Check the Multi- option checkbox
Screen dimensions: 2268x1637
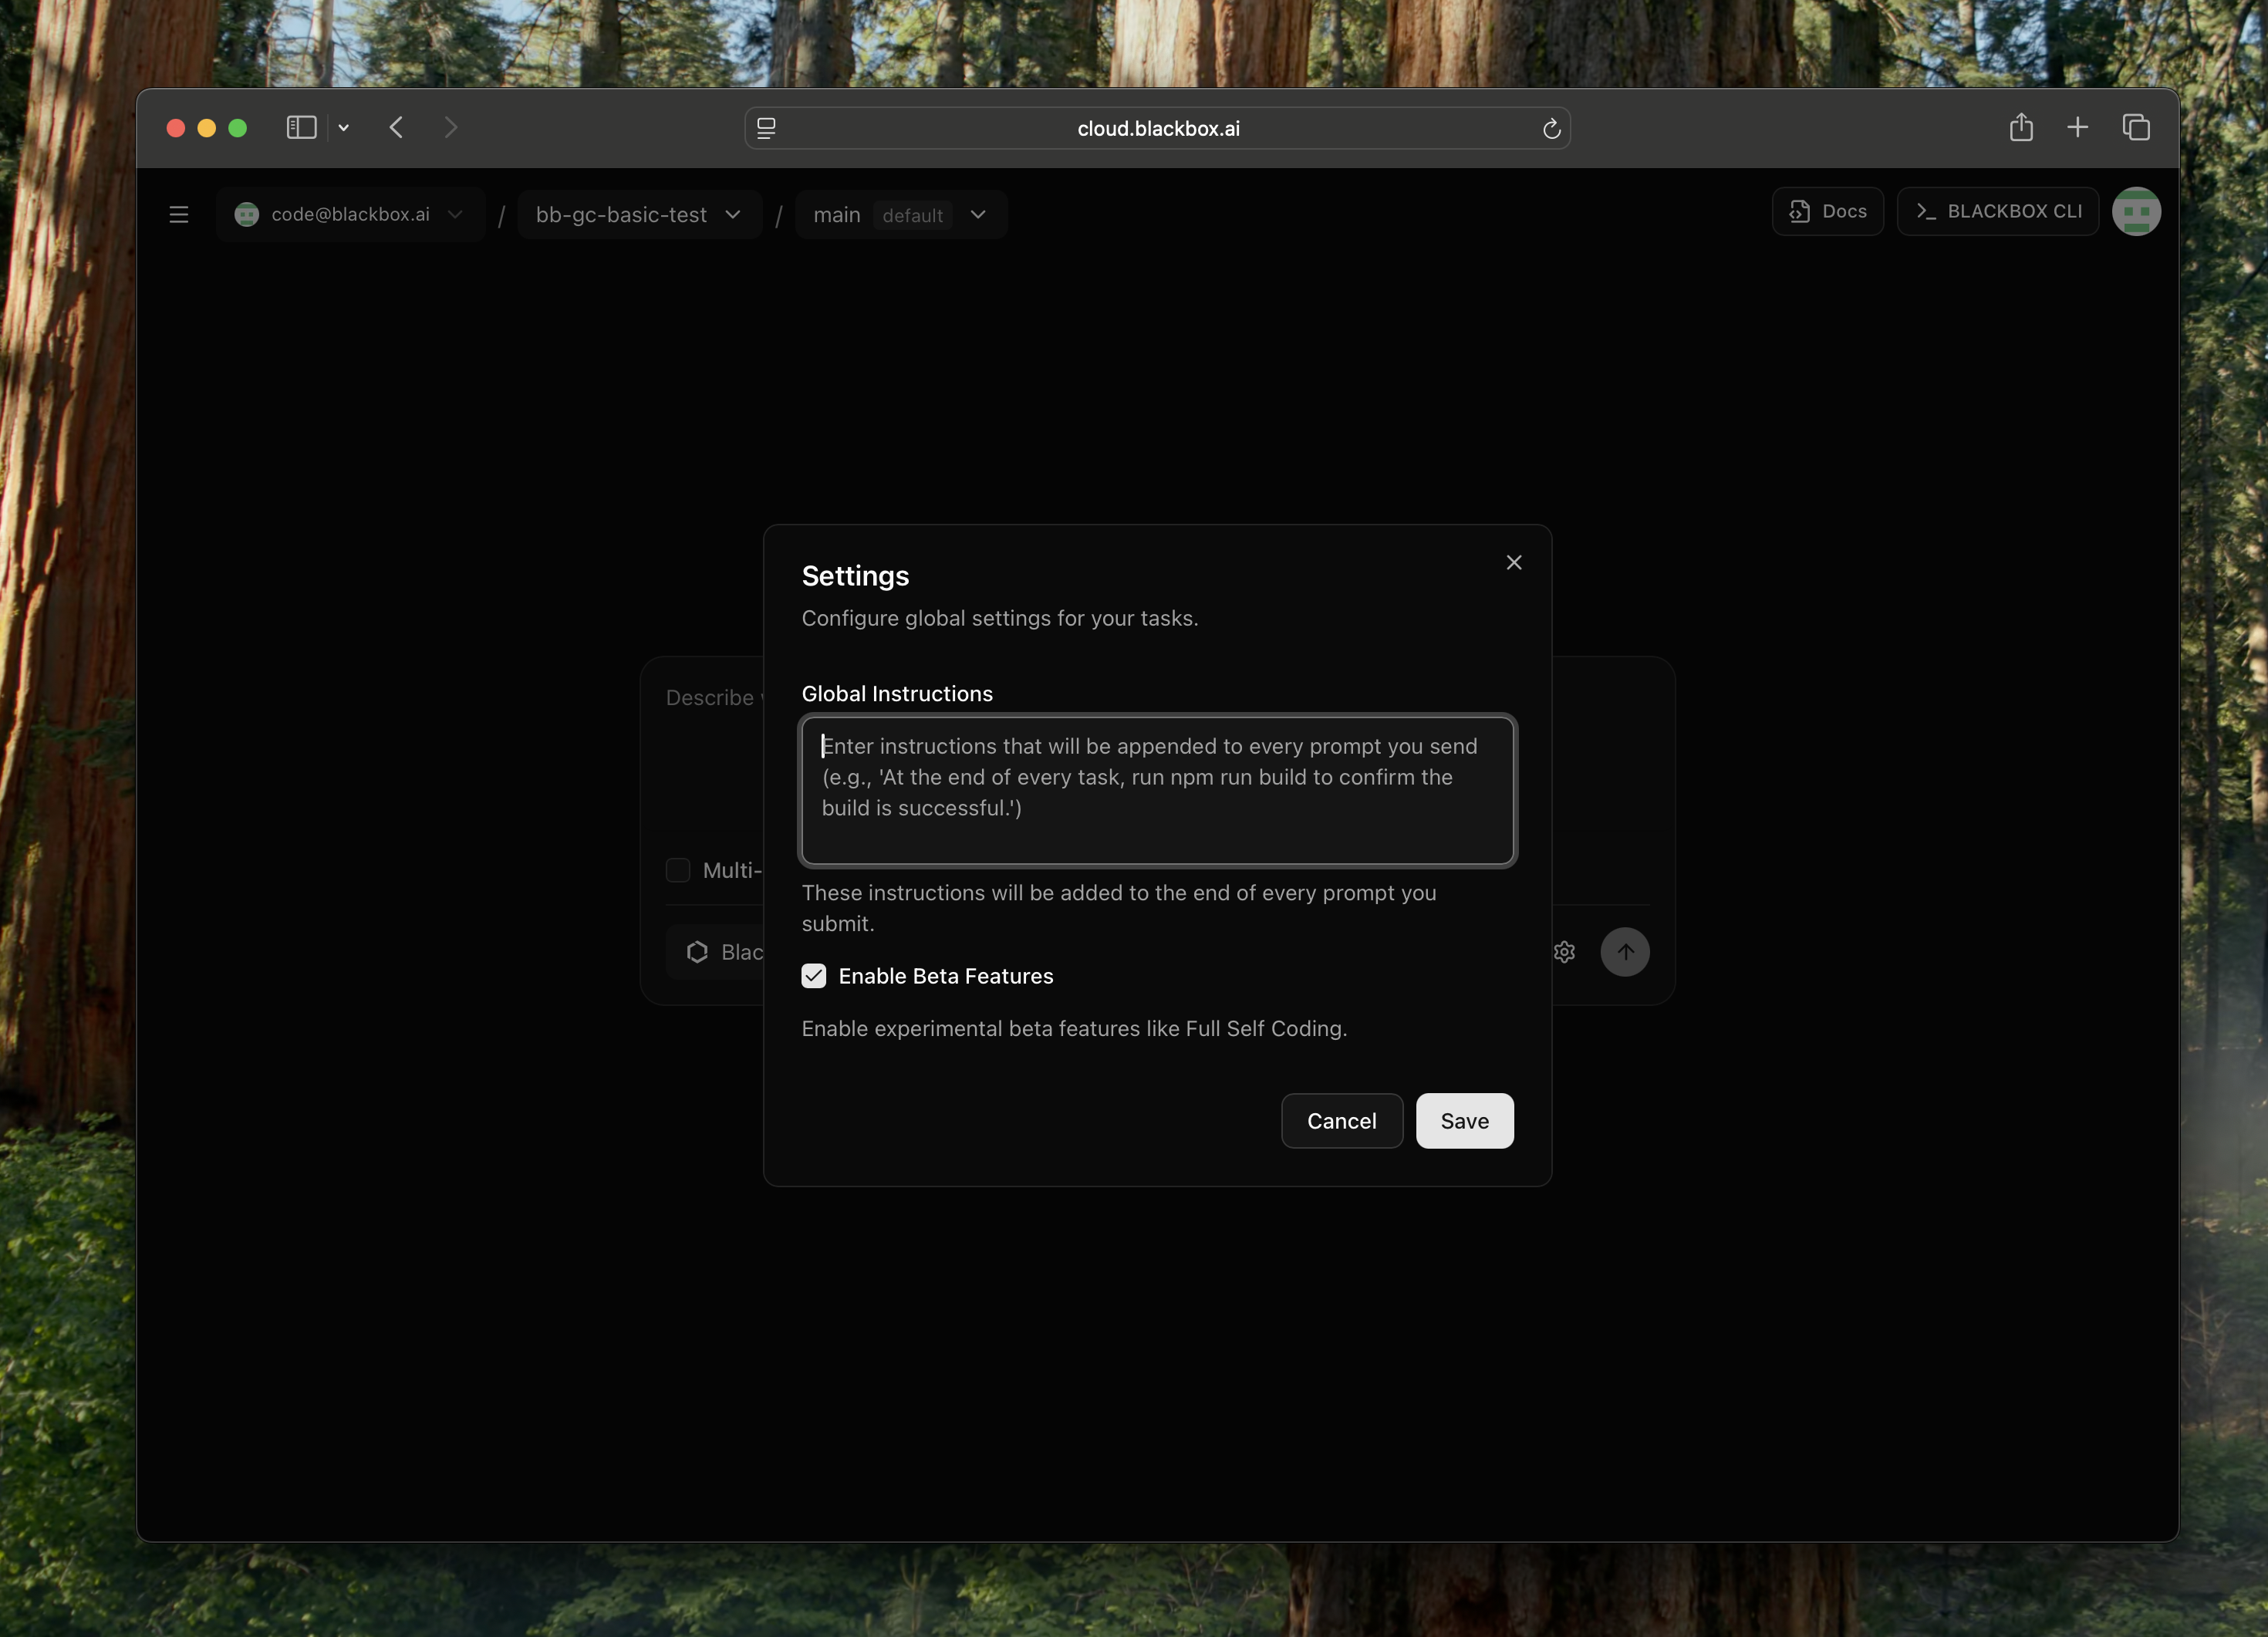pos(678,870)
